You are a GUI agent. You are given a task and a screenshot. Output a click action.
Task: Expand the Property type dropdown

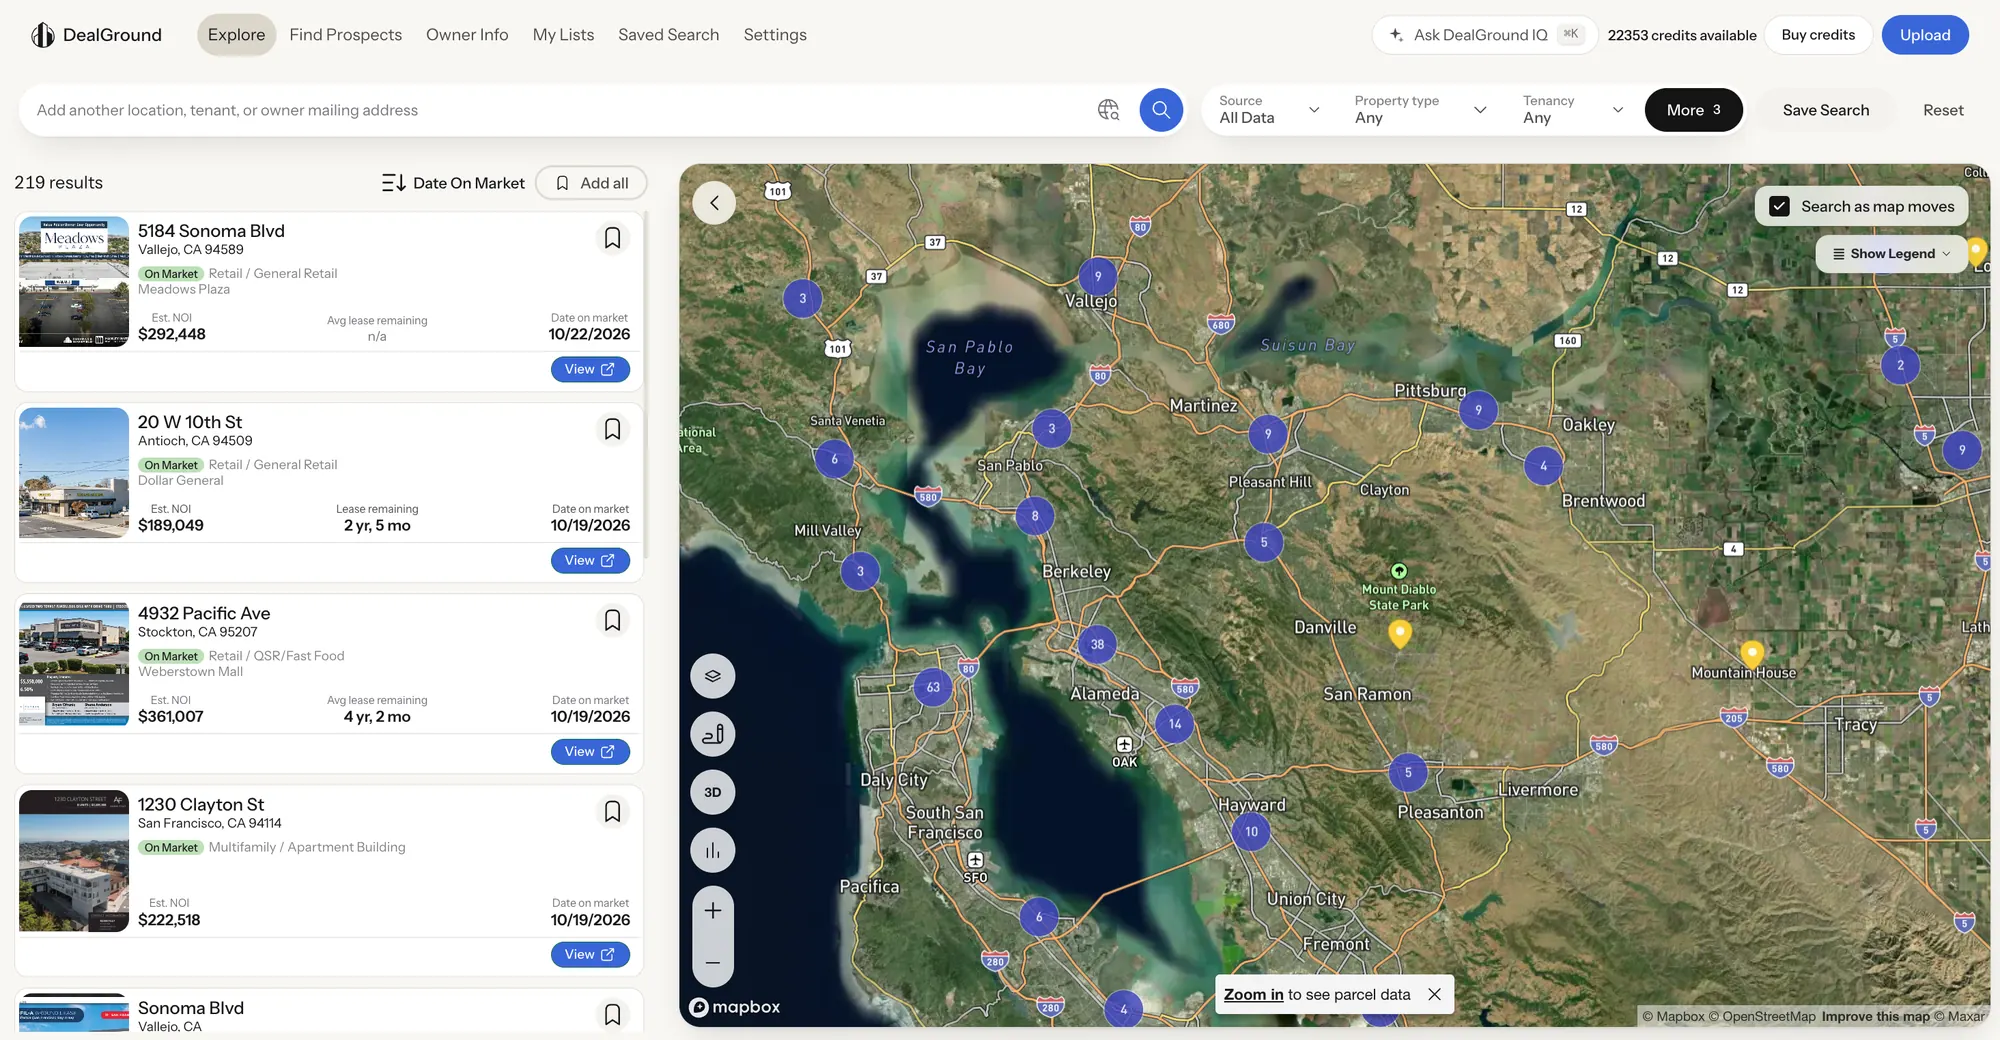pyautogui.click(x=1420, y=110)
